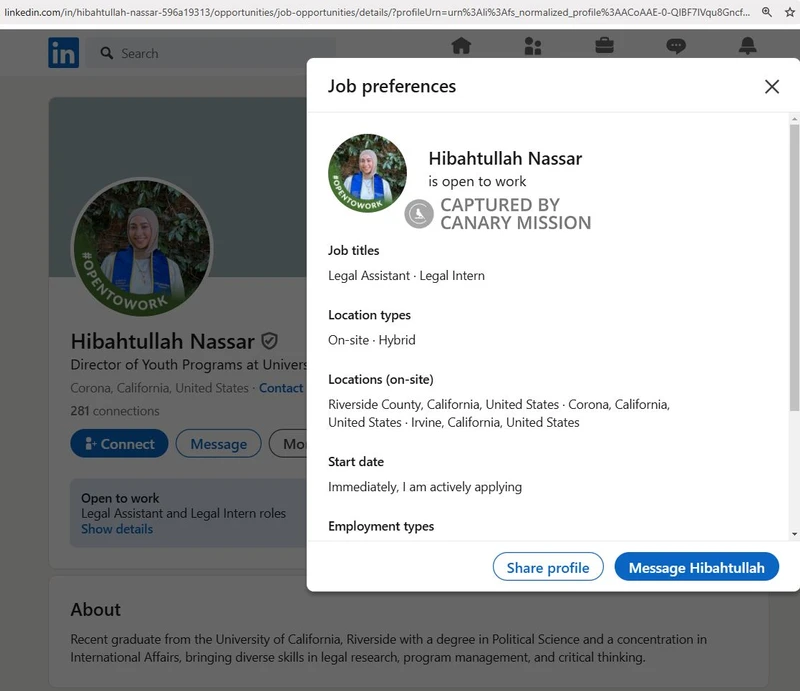This screenshot has width=800, height=691.
Task: Click the About paragraph about Recent graduate
Action: coord(389,648)
